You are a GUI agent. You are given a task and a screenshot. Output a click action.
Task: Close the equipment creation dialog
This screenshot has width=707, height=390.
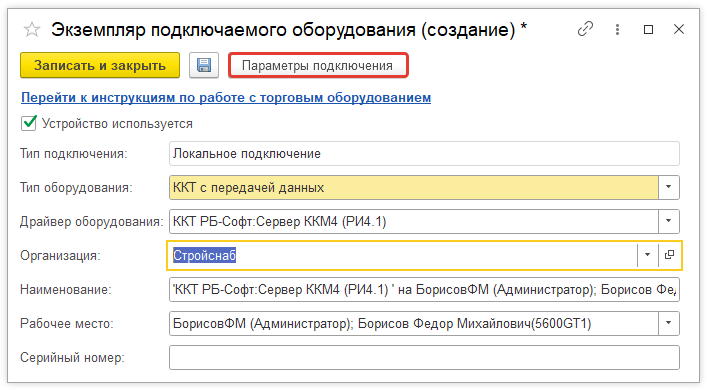(x=679, y=29)
